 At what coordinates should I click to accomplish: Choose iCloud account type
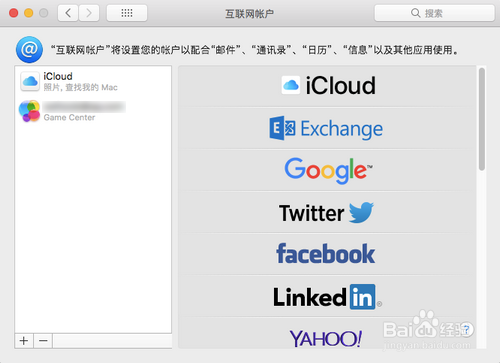pyautogui.click(x=327, y=86)
